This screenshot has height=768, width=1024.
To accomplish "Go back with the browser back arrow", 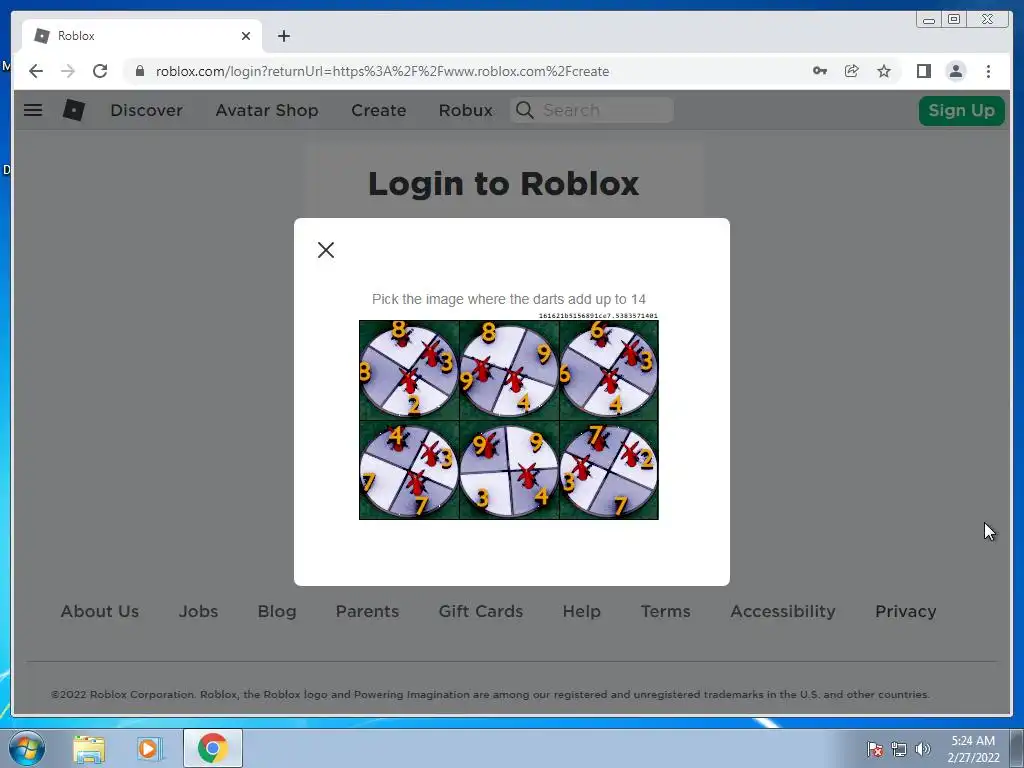I will (36, 71).
